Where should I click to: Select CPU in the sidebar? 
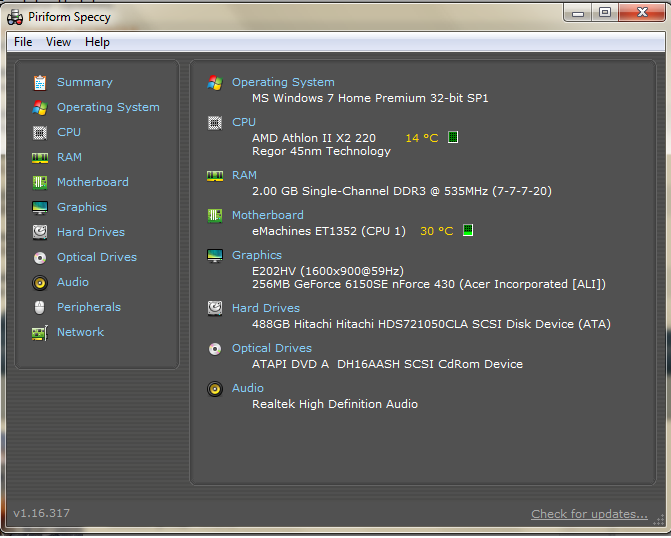(x=69, y=132)
